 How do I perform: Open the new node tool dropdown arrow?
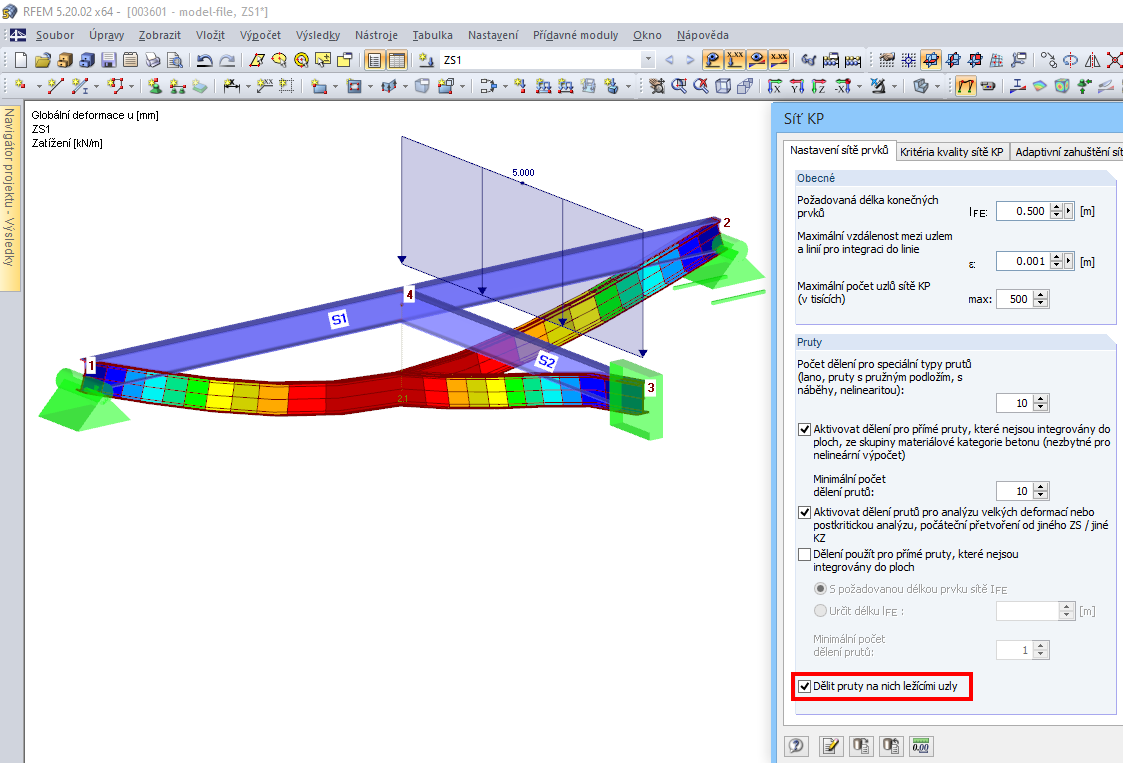pyautogui.click(x=39, y=87)
